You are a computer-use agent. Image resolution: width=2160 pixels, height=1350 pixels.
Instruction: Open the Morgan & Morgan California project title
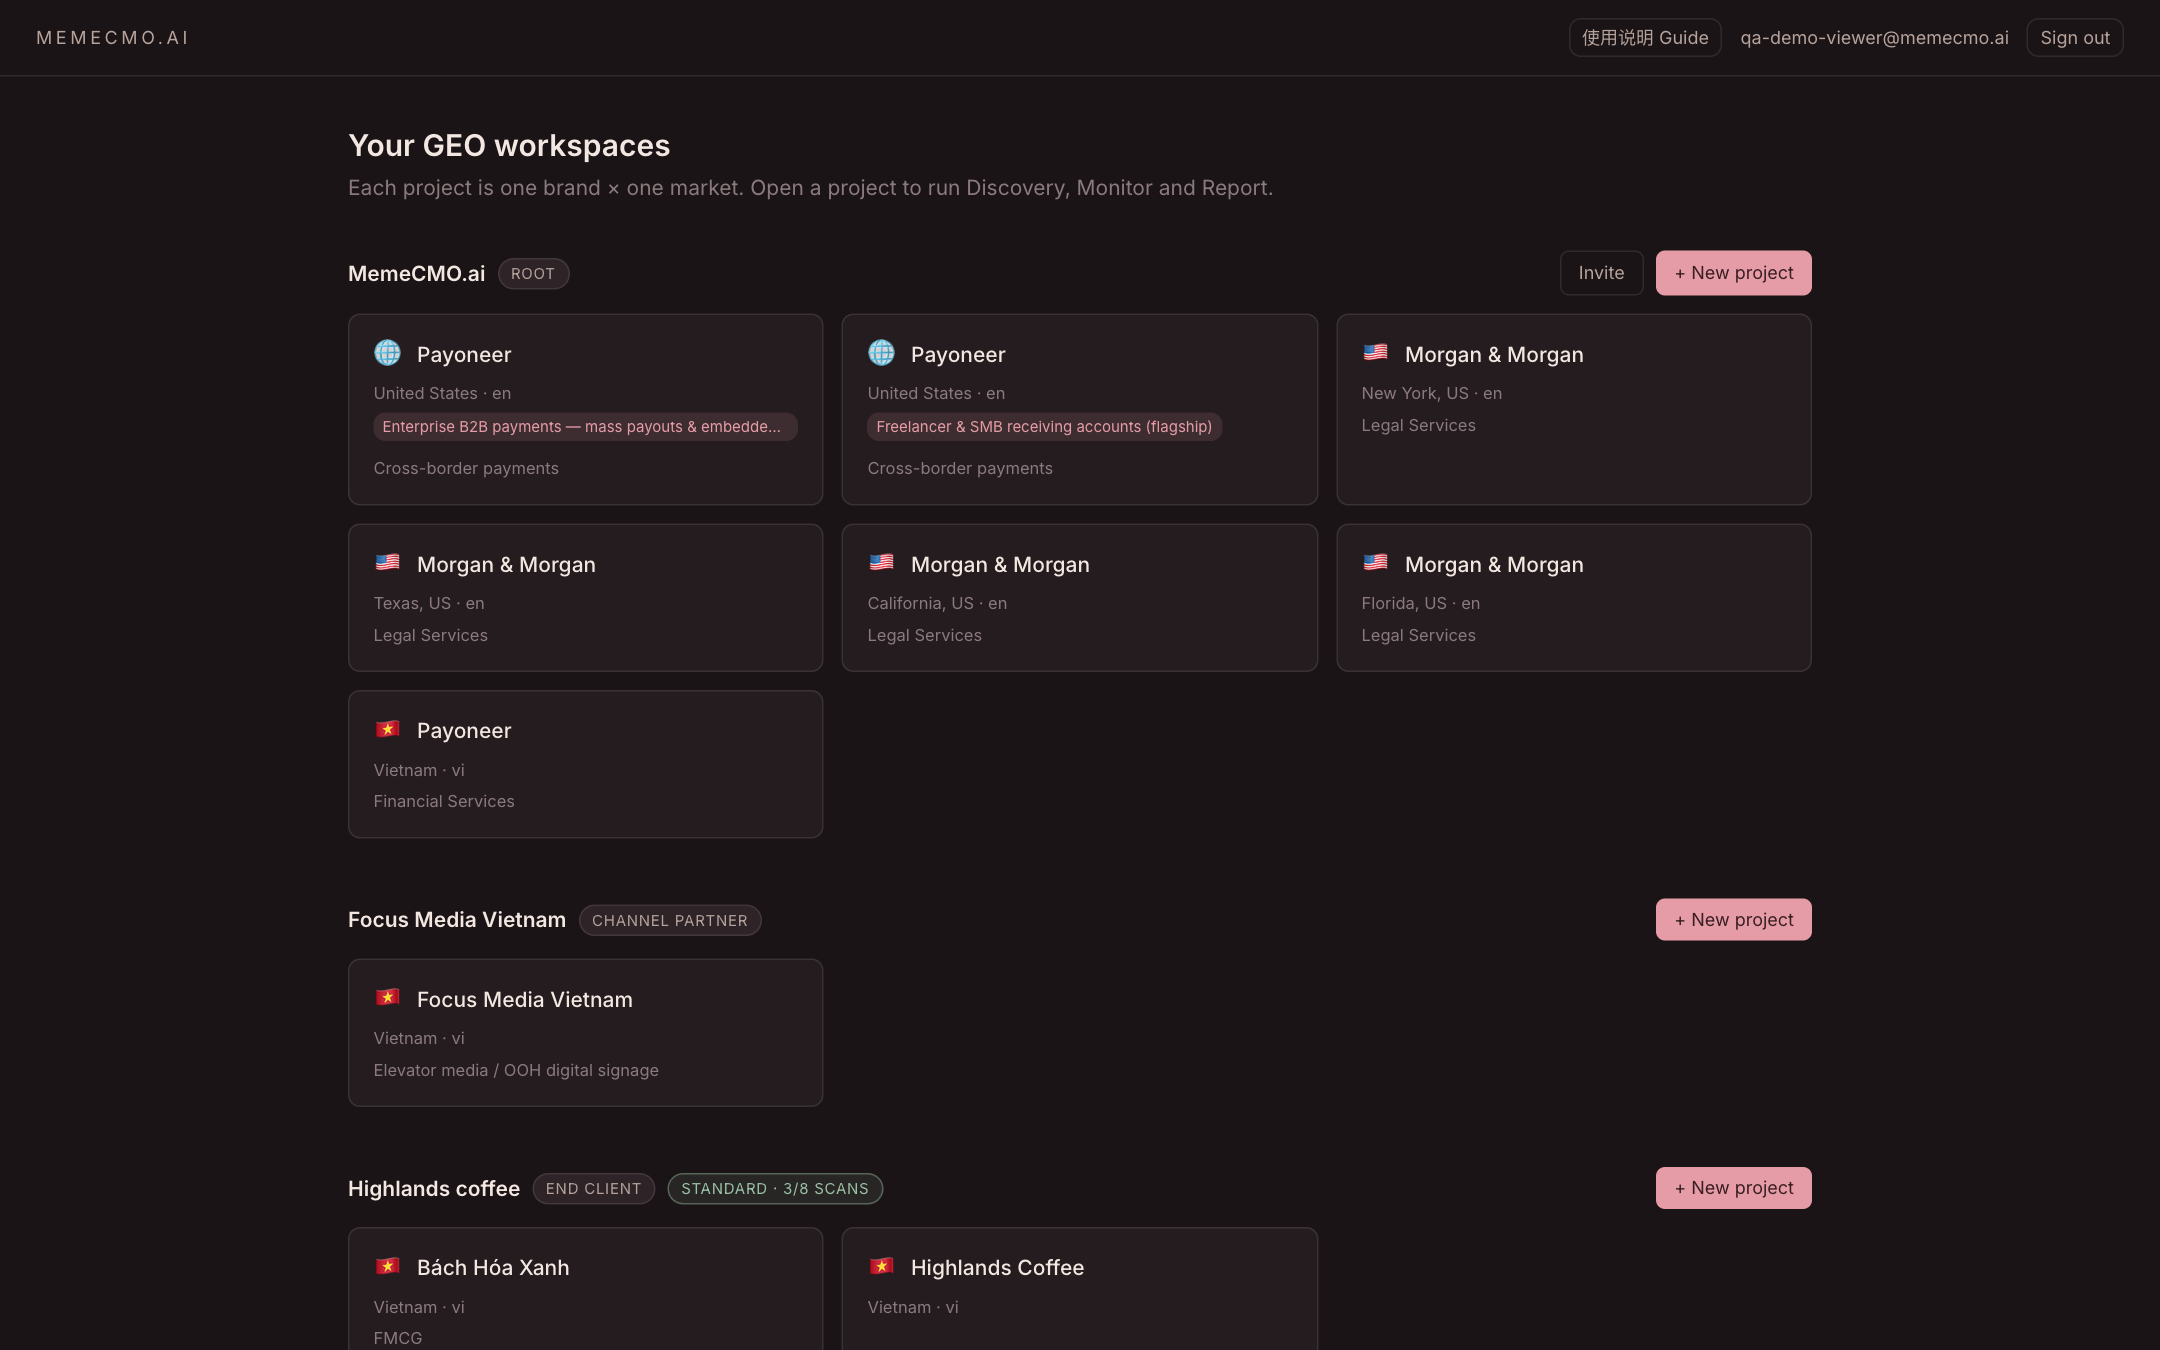1000,565
